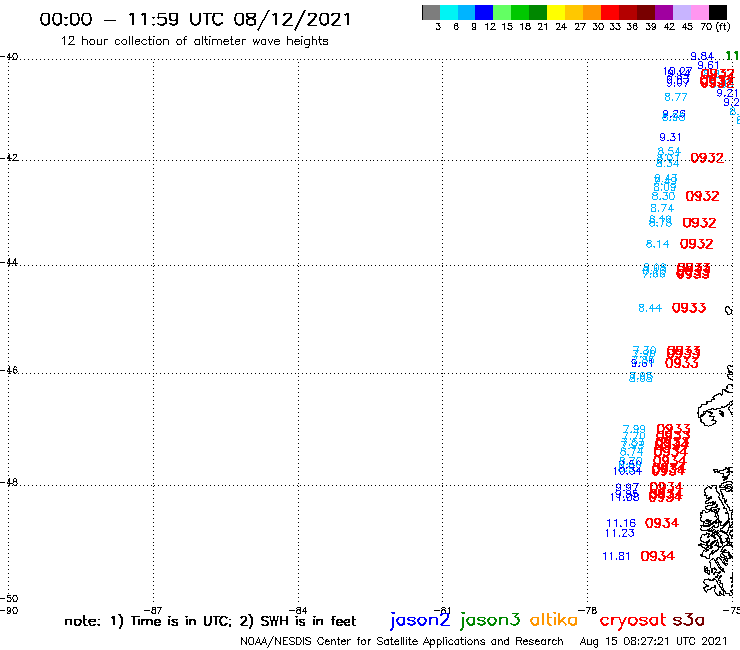The width and height of the screenshot is (740, 650).
Task: Pick the purple swatch in the legend
Action: pos(664,12)
